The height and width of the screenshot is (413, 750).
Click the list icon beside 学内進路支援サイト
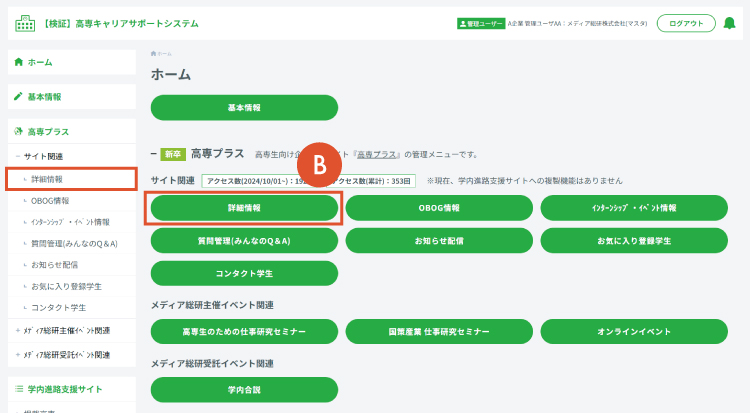19,389
